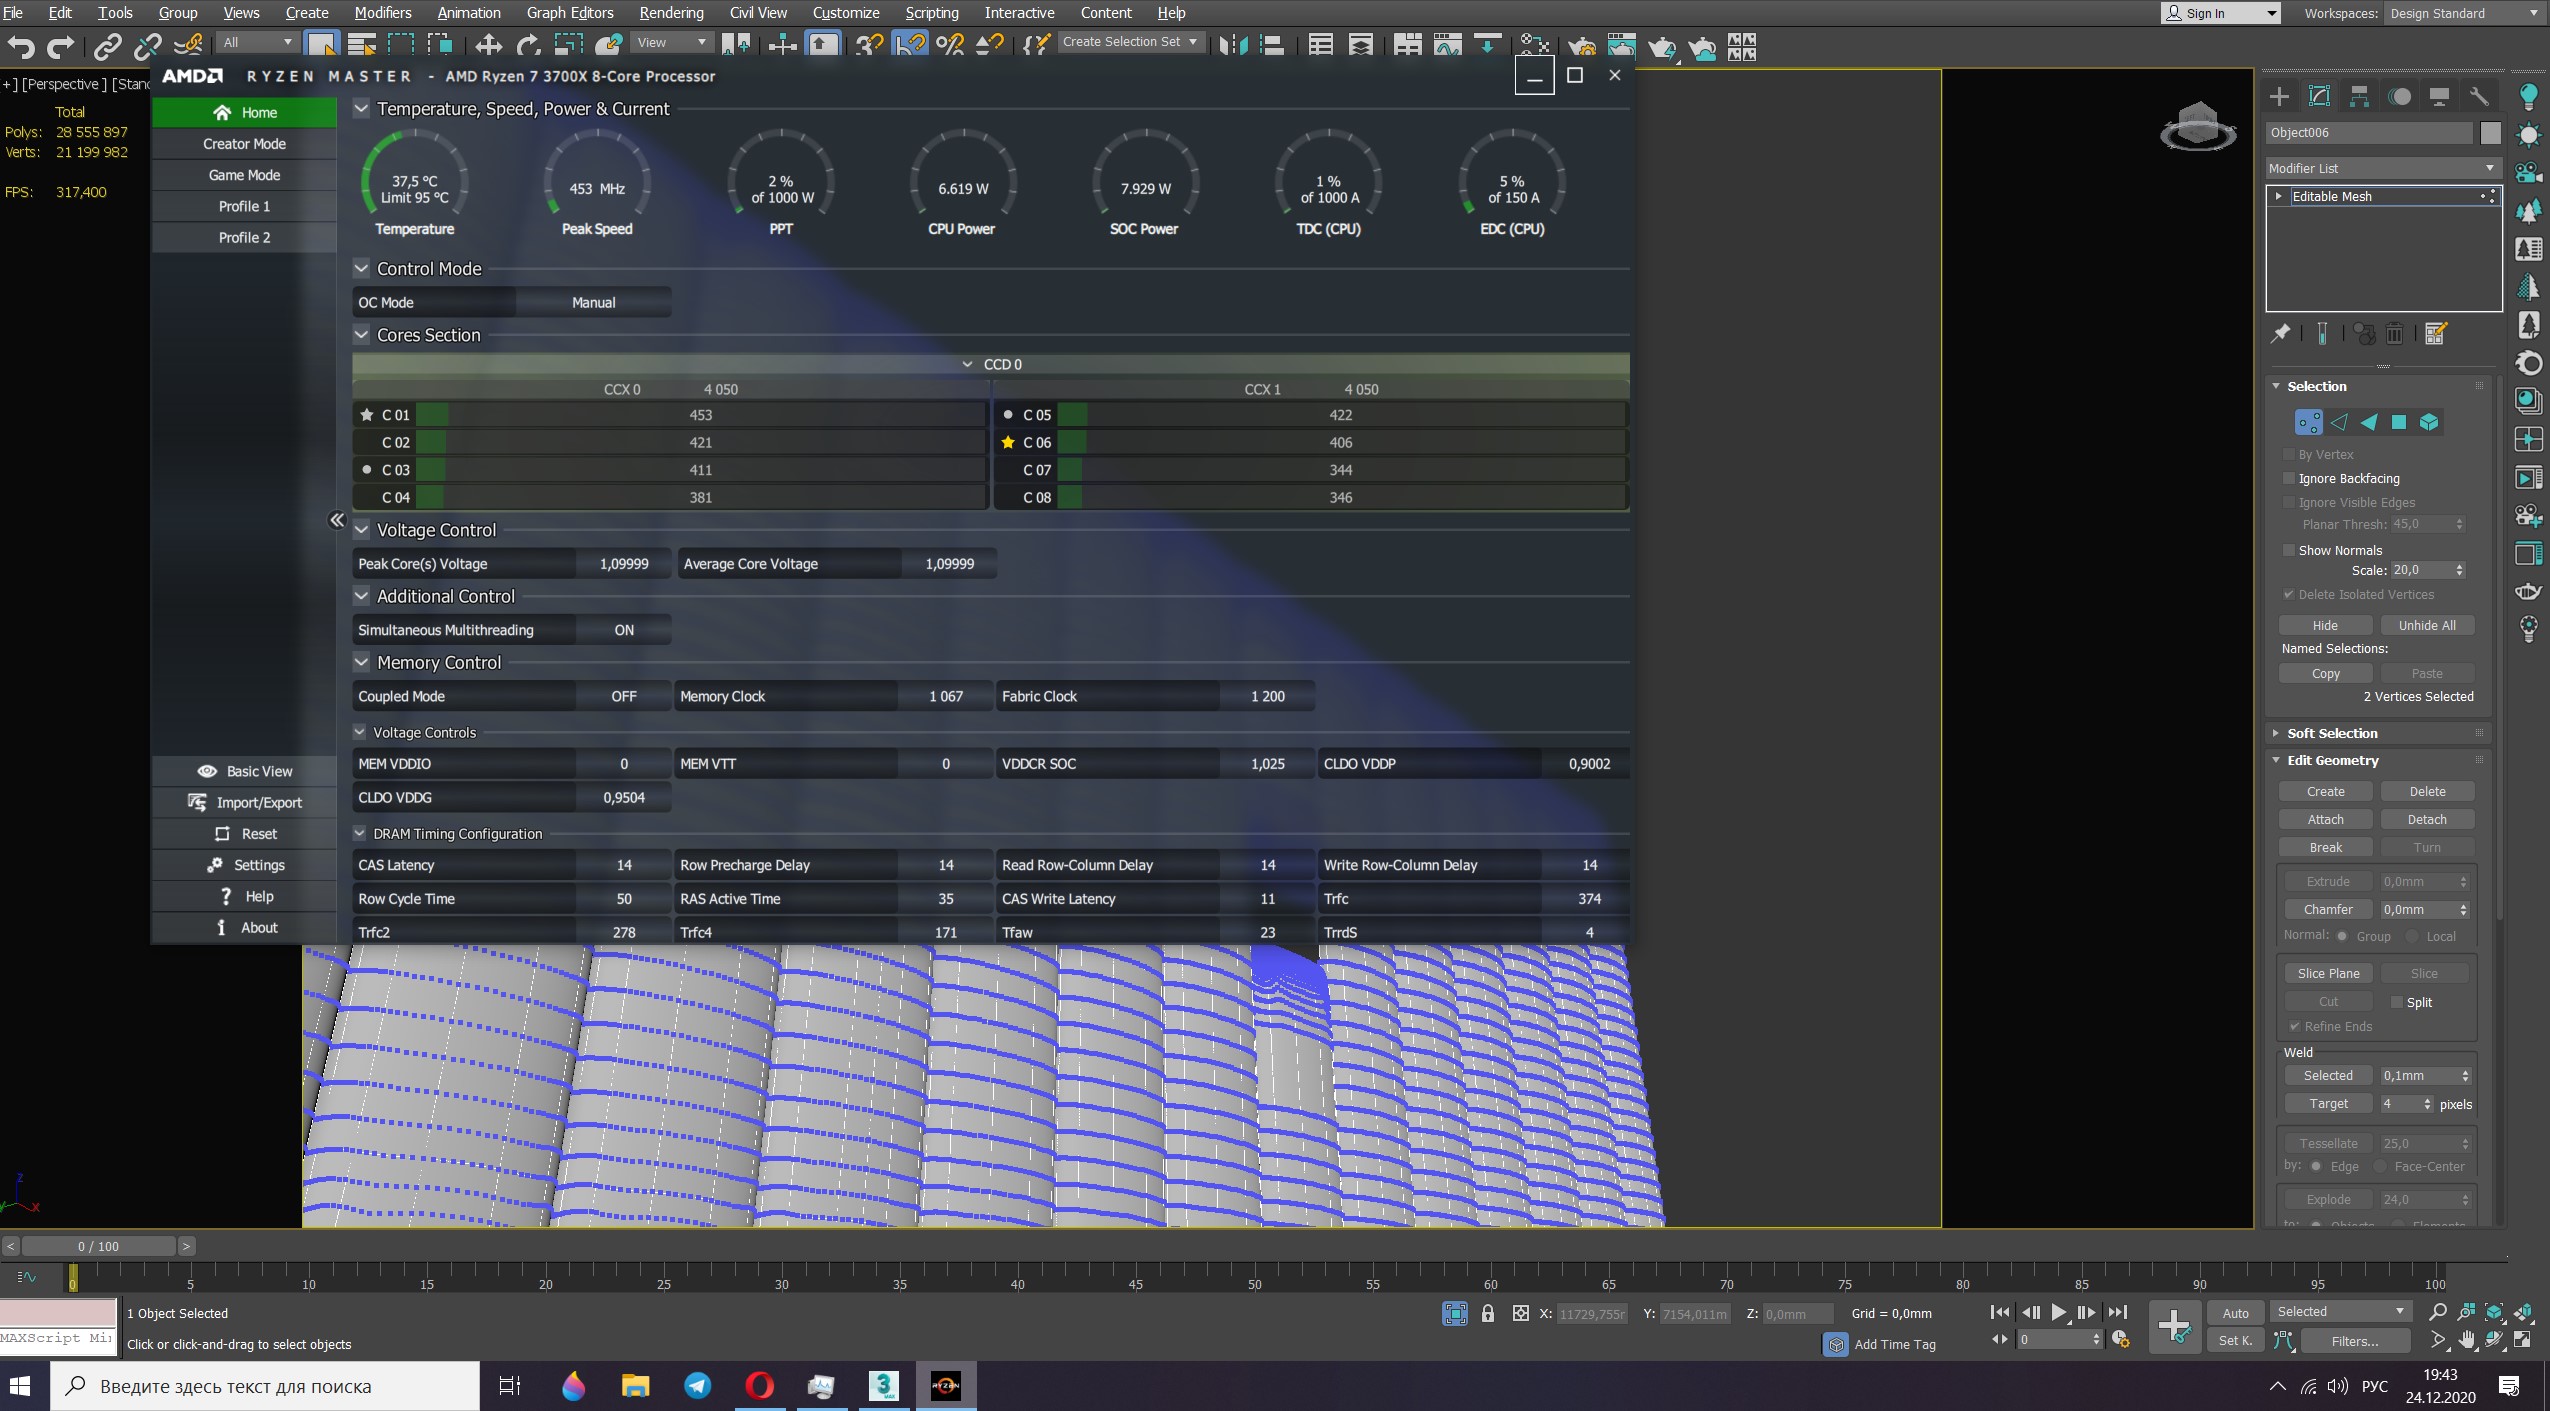The height and width of the screenshot is (1411, 2550).
Task: Collapse the Voltage Control section
Action: point(362,530)
